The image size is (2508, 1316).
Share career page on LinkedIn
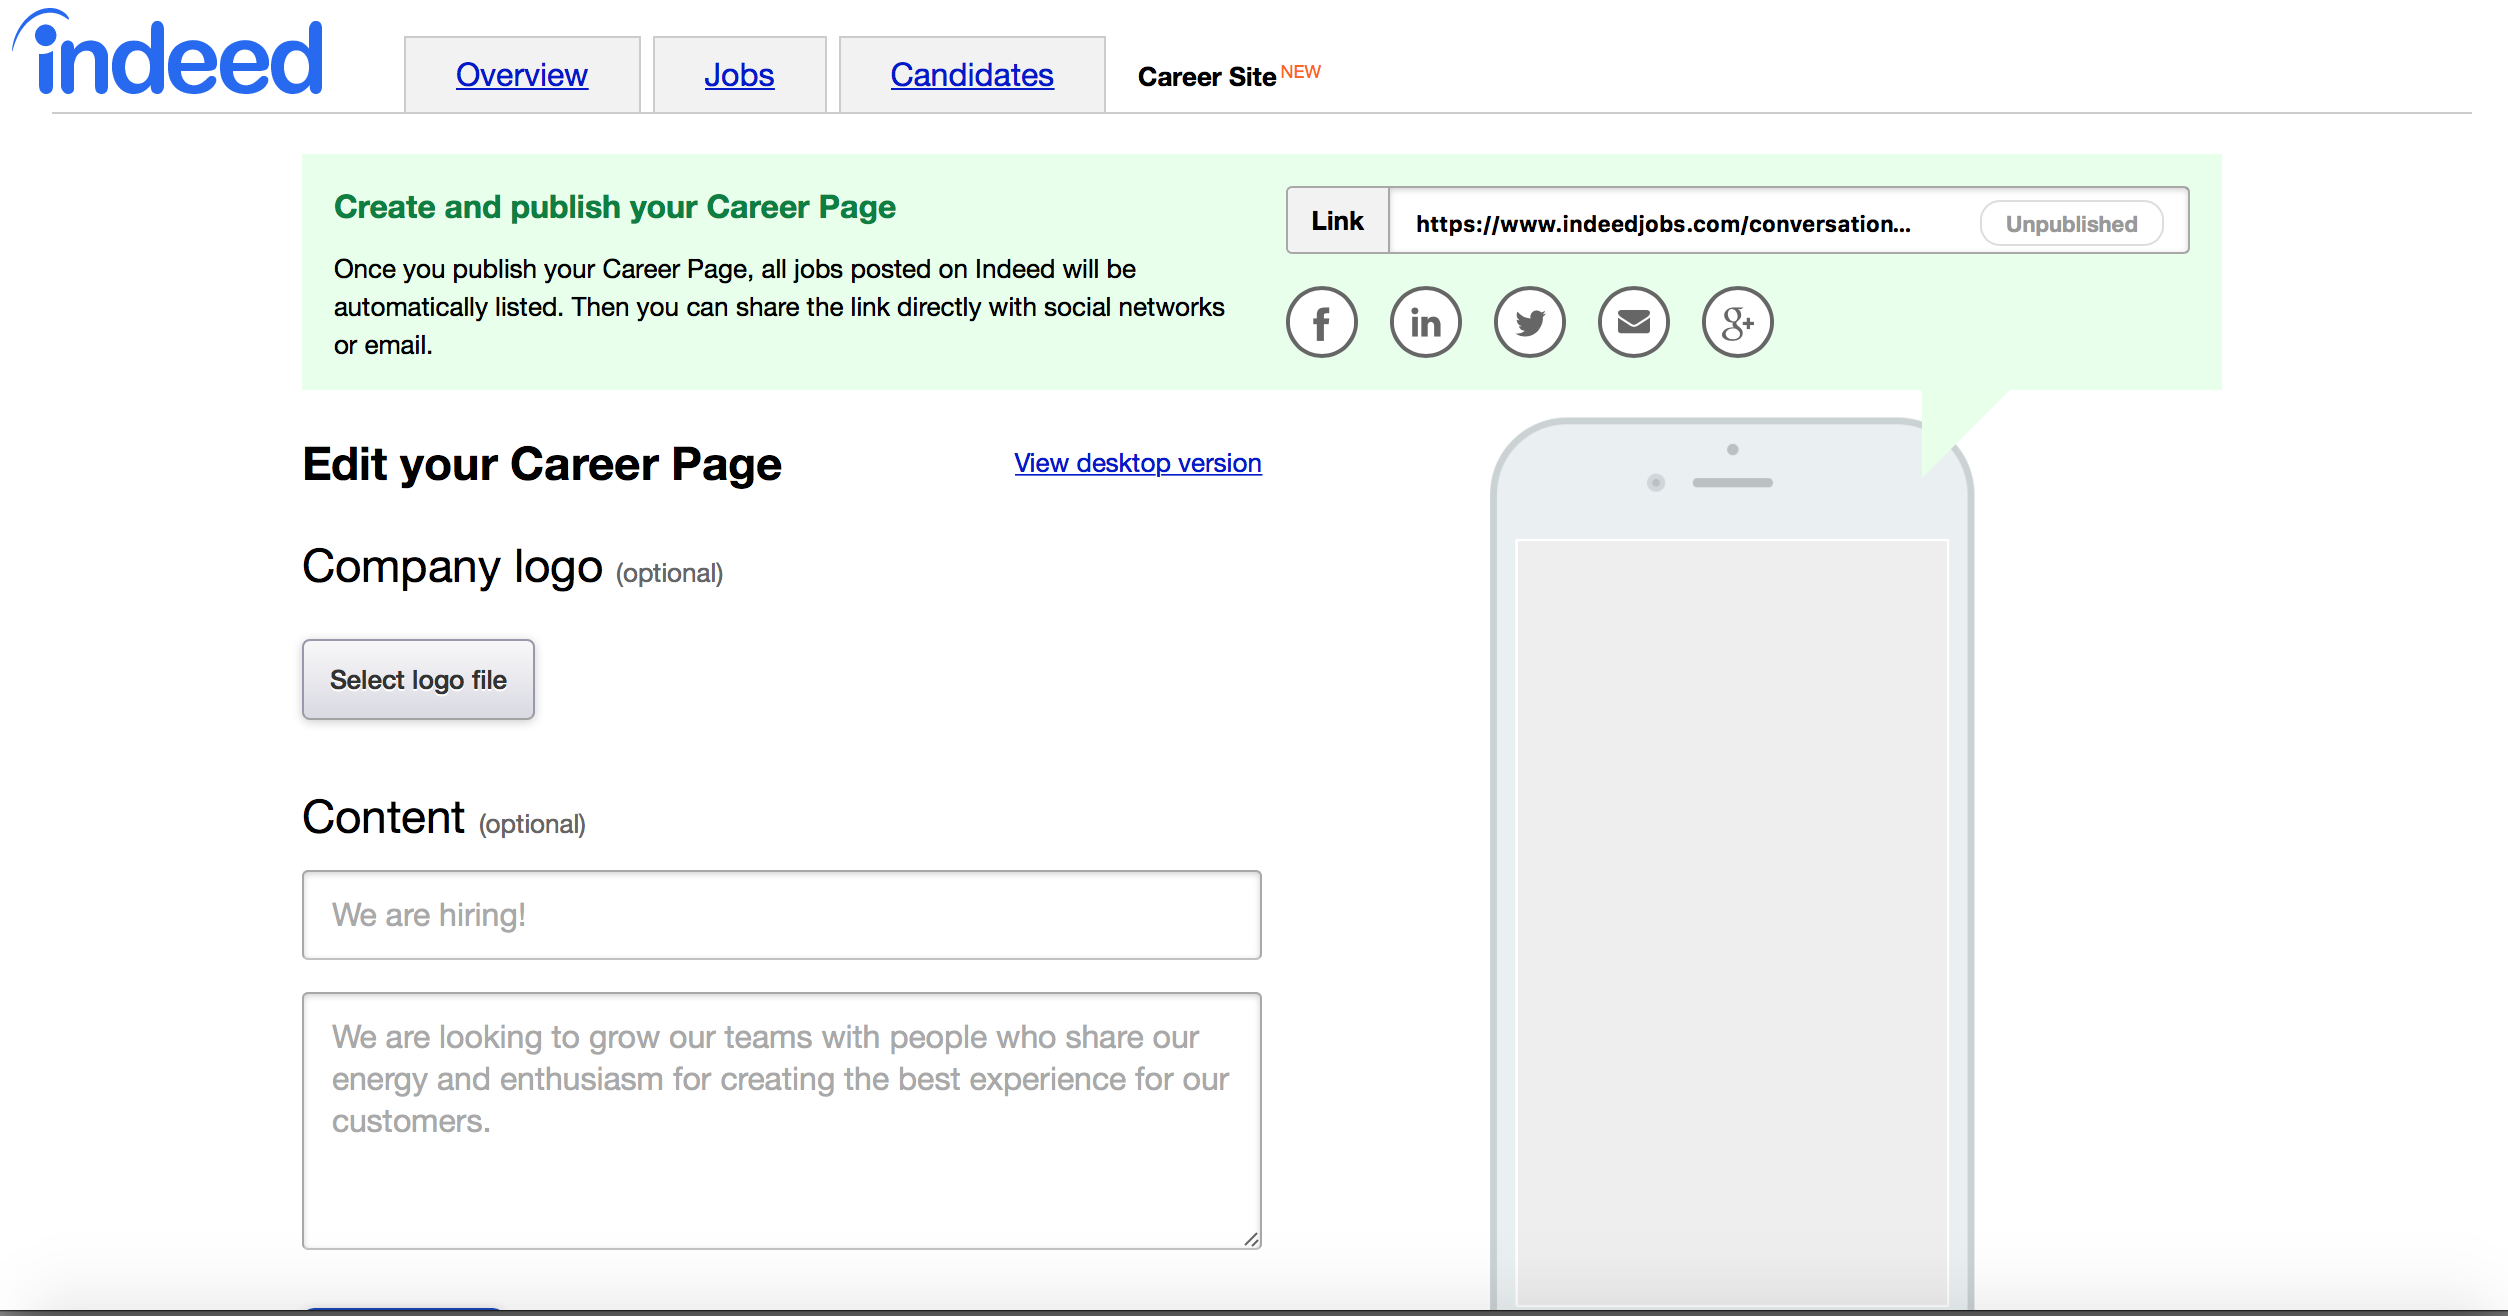1425,322
